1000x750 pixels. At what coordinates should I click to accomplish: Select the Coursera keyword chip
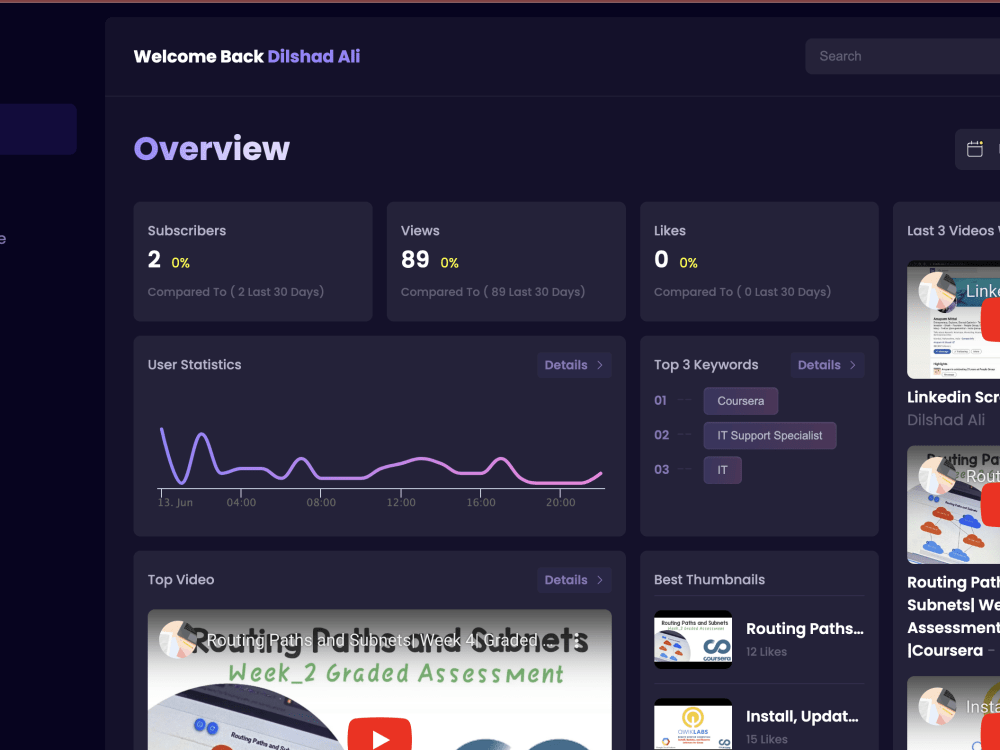click(740, 400)
